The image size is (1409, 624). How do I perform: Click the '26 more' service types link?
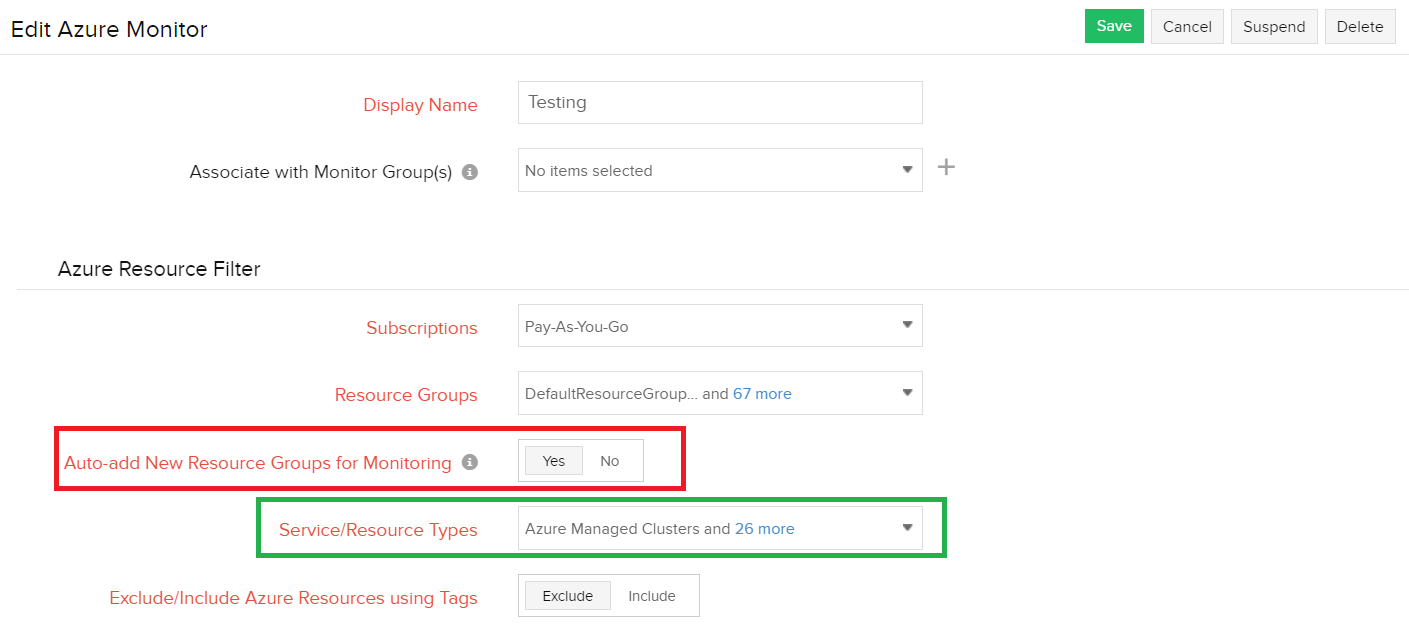pyautogui.click(x=764, y=529)
